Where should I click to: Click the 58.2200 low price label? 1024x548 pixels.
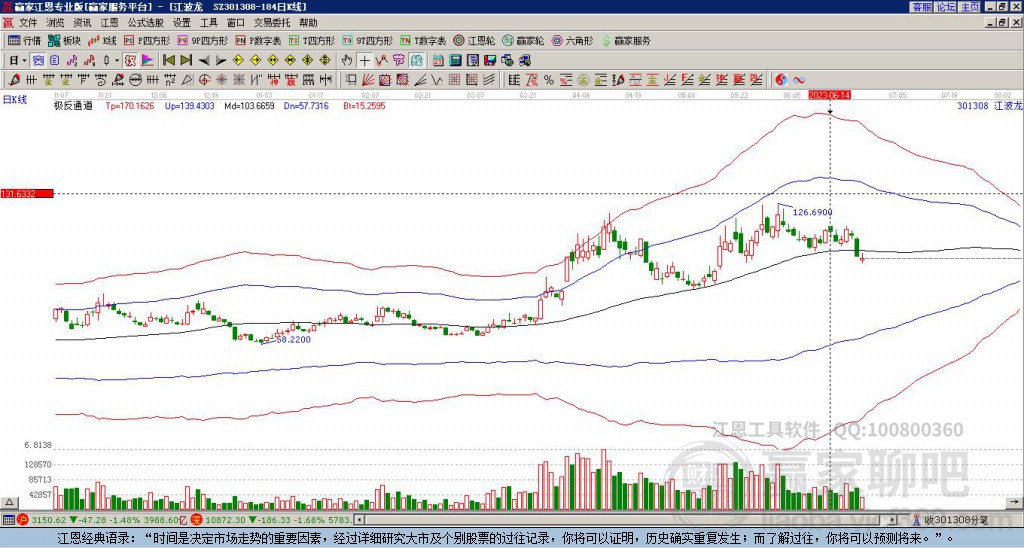click(x=293, y=340)
